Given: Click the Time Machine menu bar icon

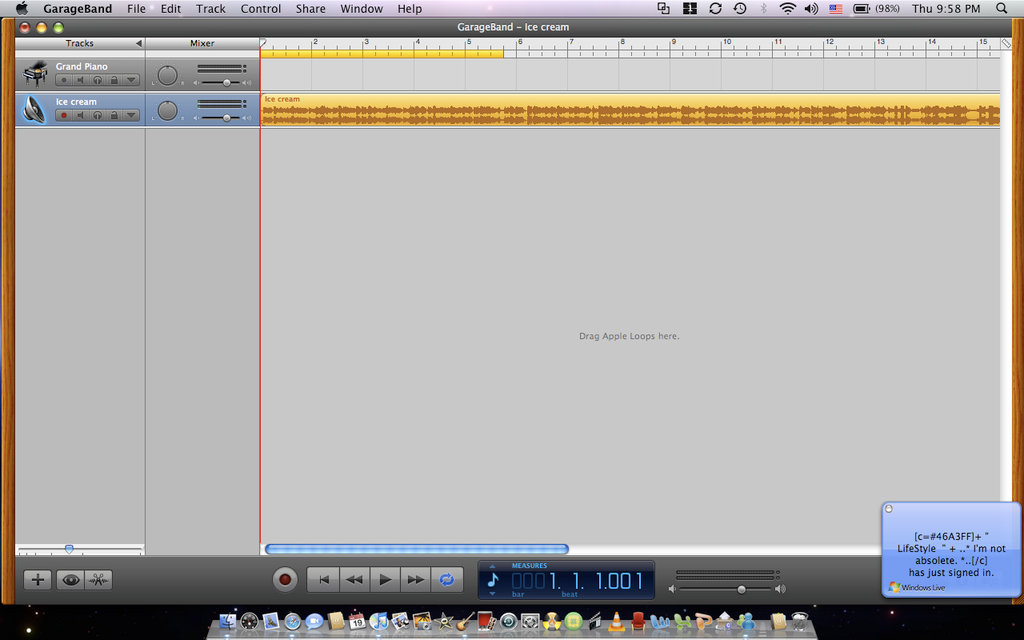Looking at the screenshot, I should tap(739, 8).
